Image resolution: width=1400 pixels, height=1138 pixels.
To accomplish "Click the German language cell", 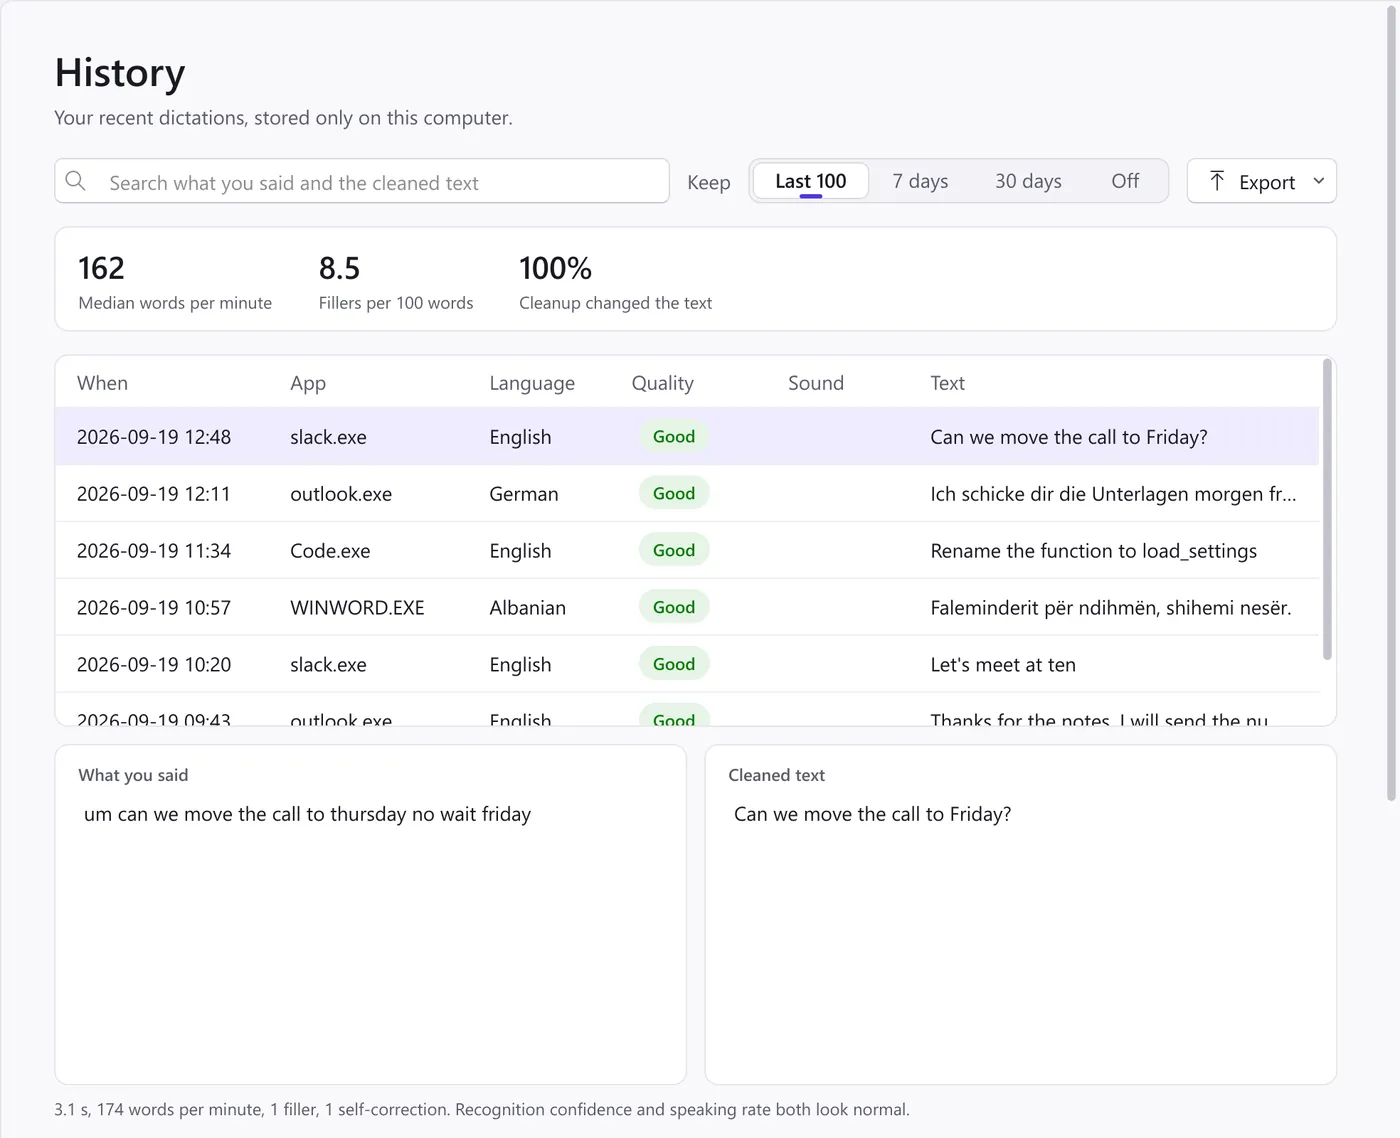I will pyautogui.click(x=524, y=494).
